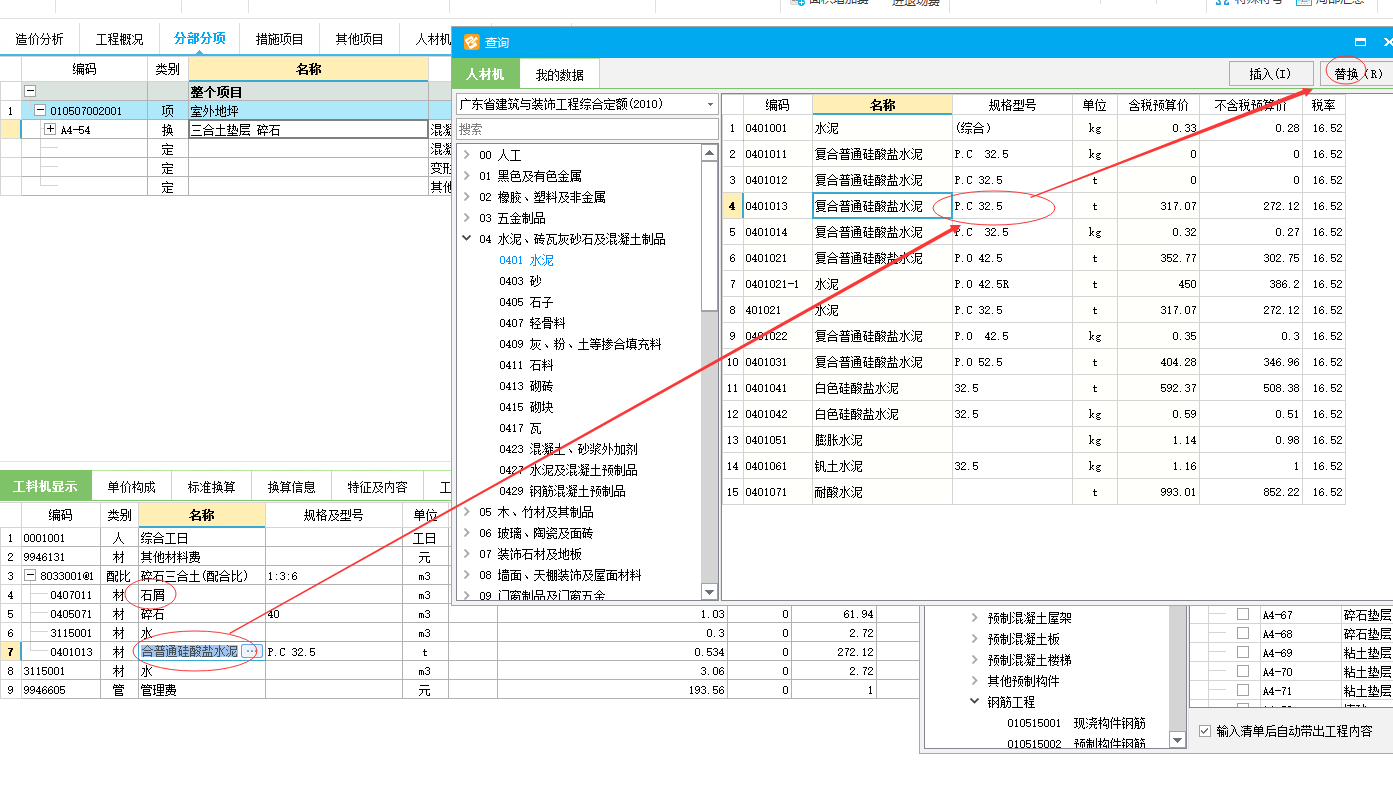Open the 换算信息 tab

(291, 487)
